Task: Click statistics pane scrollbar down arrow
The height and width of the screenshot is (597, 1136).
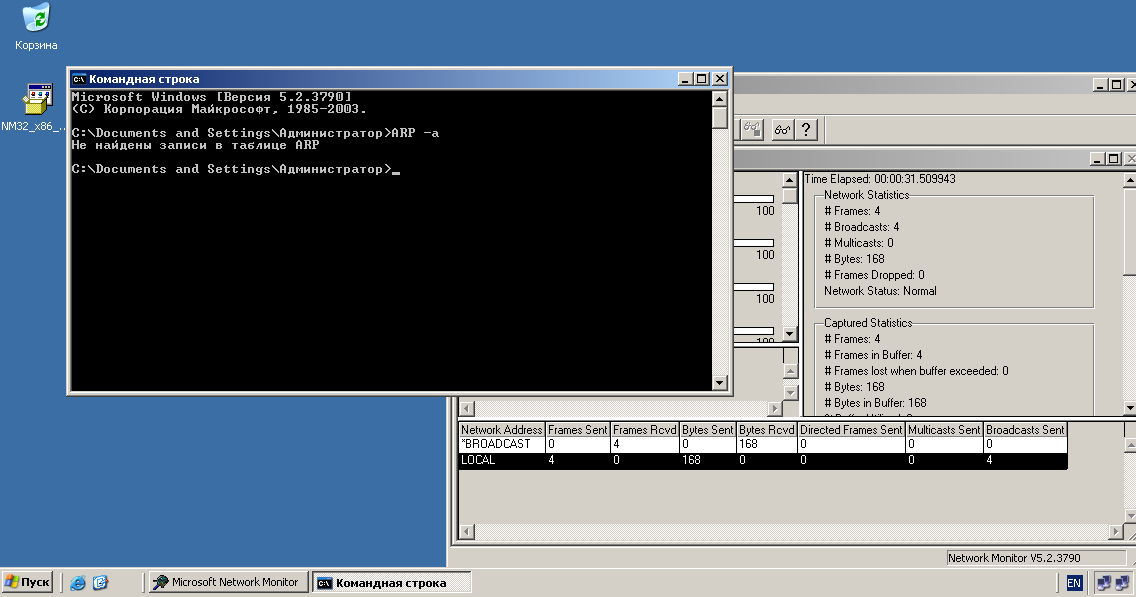Action: tap(1129, 409)
